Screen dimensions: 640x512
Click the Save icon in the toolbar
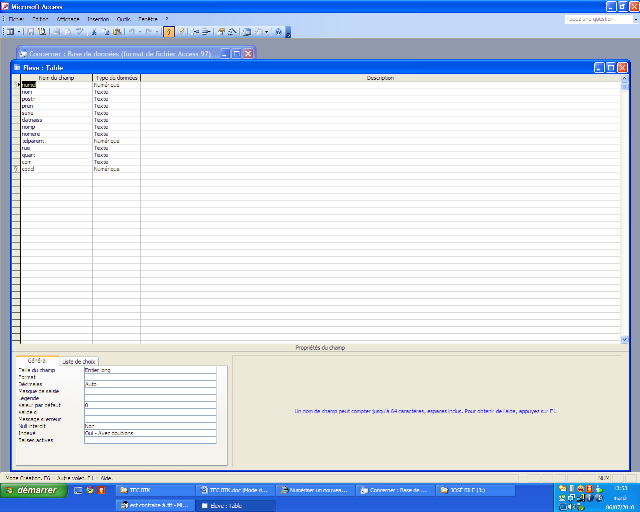[29, 32]
